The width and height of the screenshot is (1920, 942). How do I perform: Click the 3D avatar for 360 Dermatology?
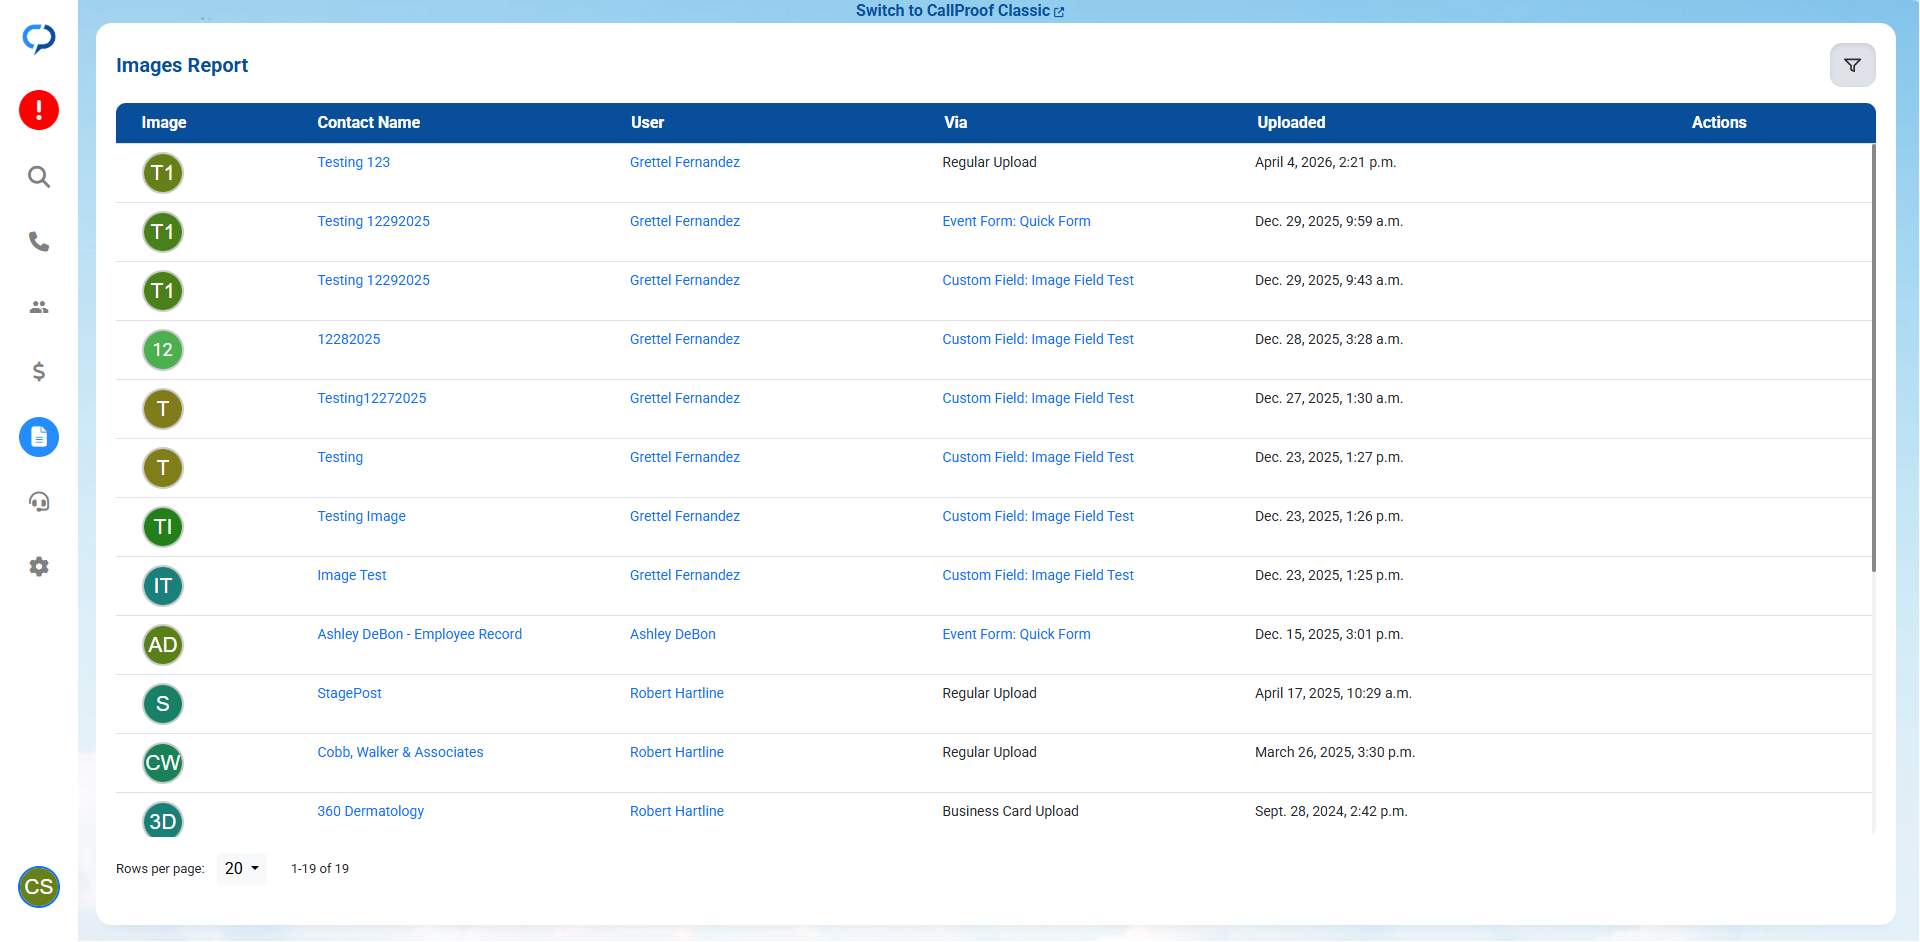click(x=163, y=820)
